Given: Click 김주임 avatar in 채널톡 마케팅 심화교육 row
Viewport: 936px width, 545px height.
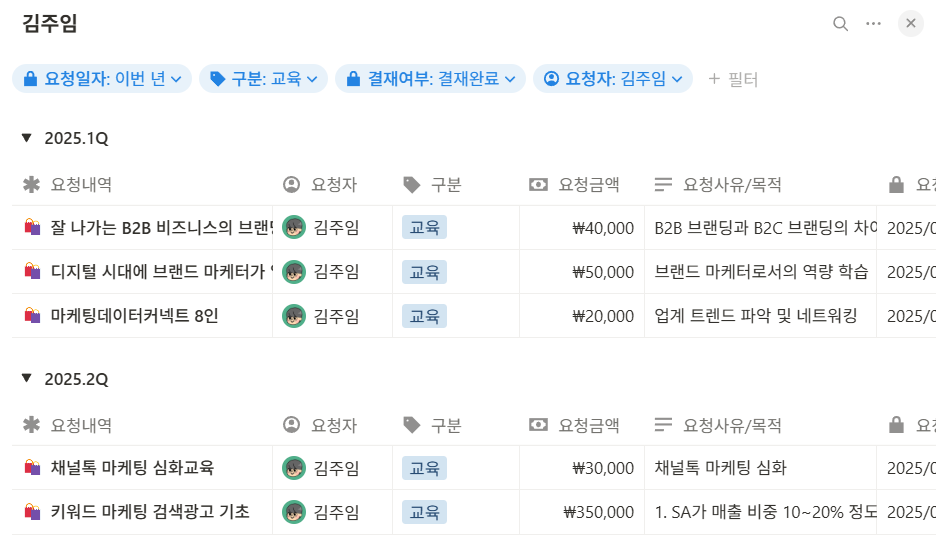Looking at the screenshot, I should (294, 468).
